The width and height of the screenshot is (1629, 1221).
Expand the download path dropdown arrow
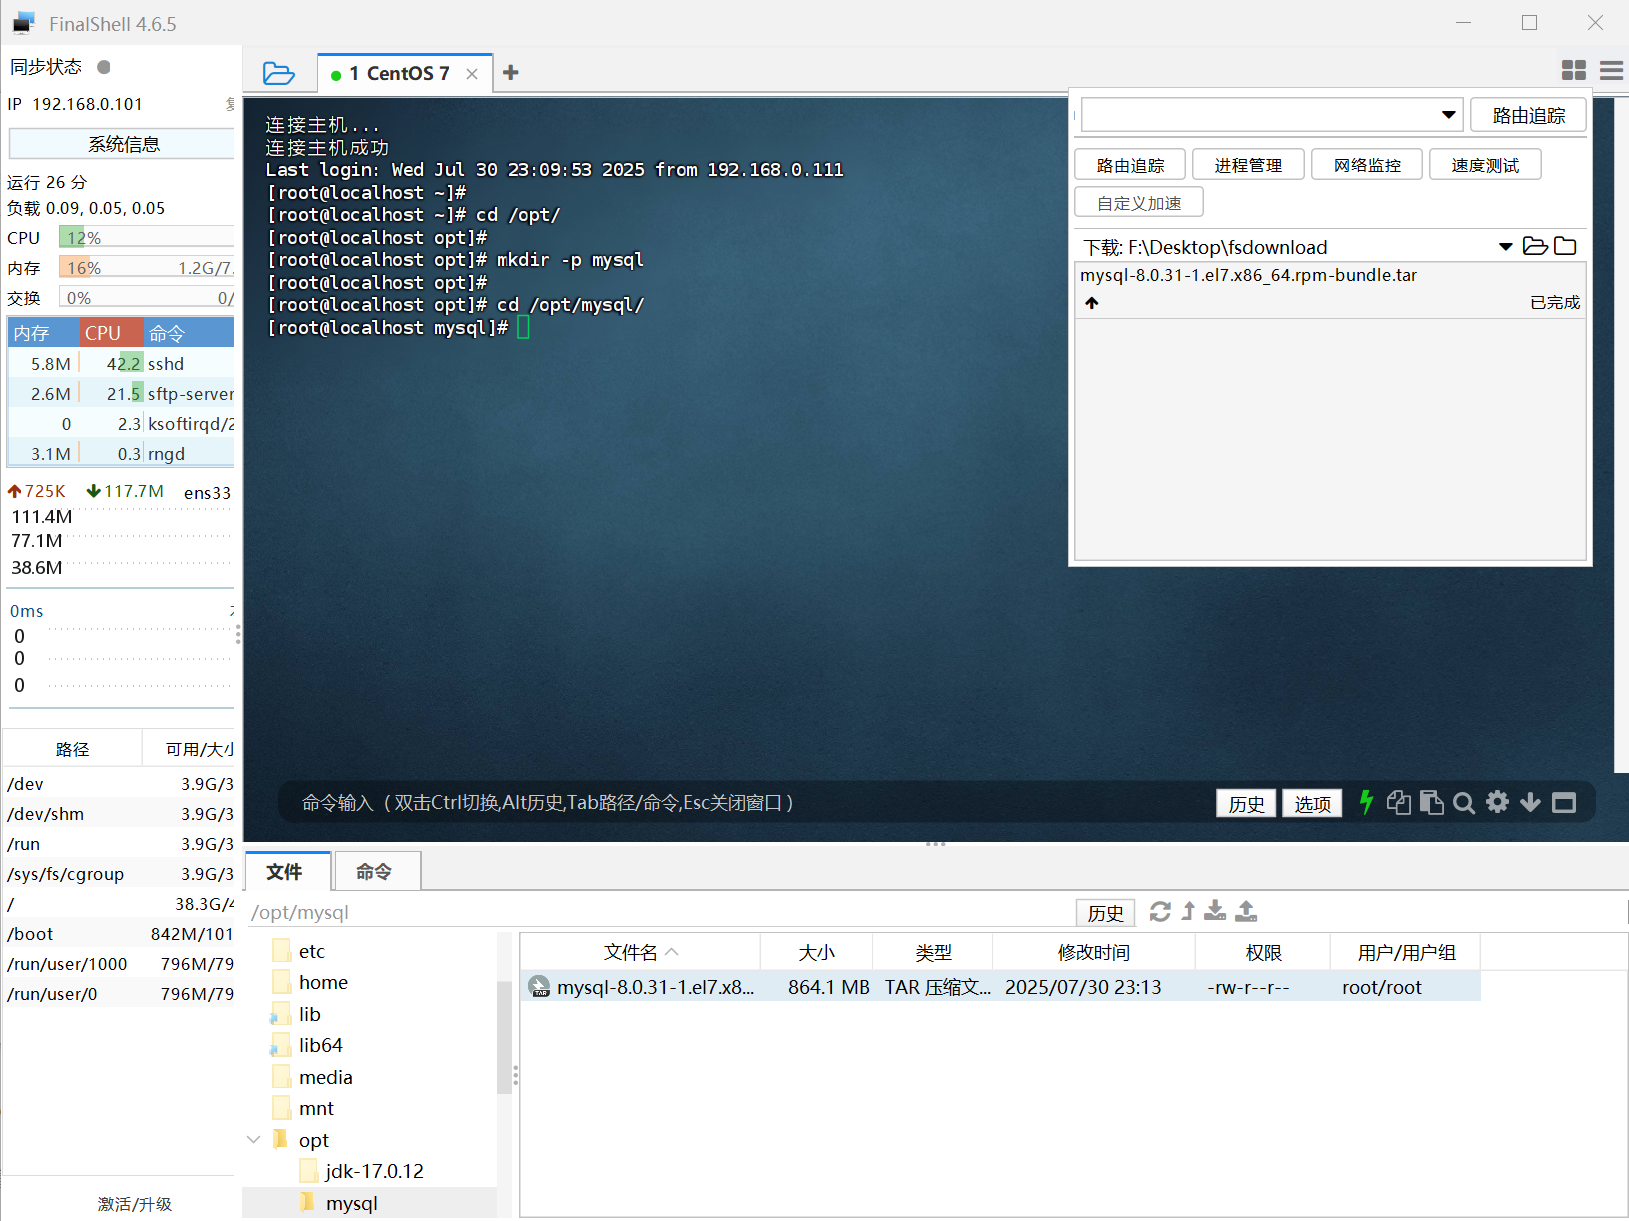(x=1505, y=247)
